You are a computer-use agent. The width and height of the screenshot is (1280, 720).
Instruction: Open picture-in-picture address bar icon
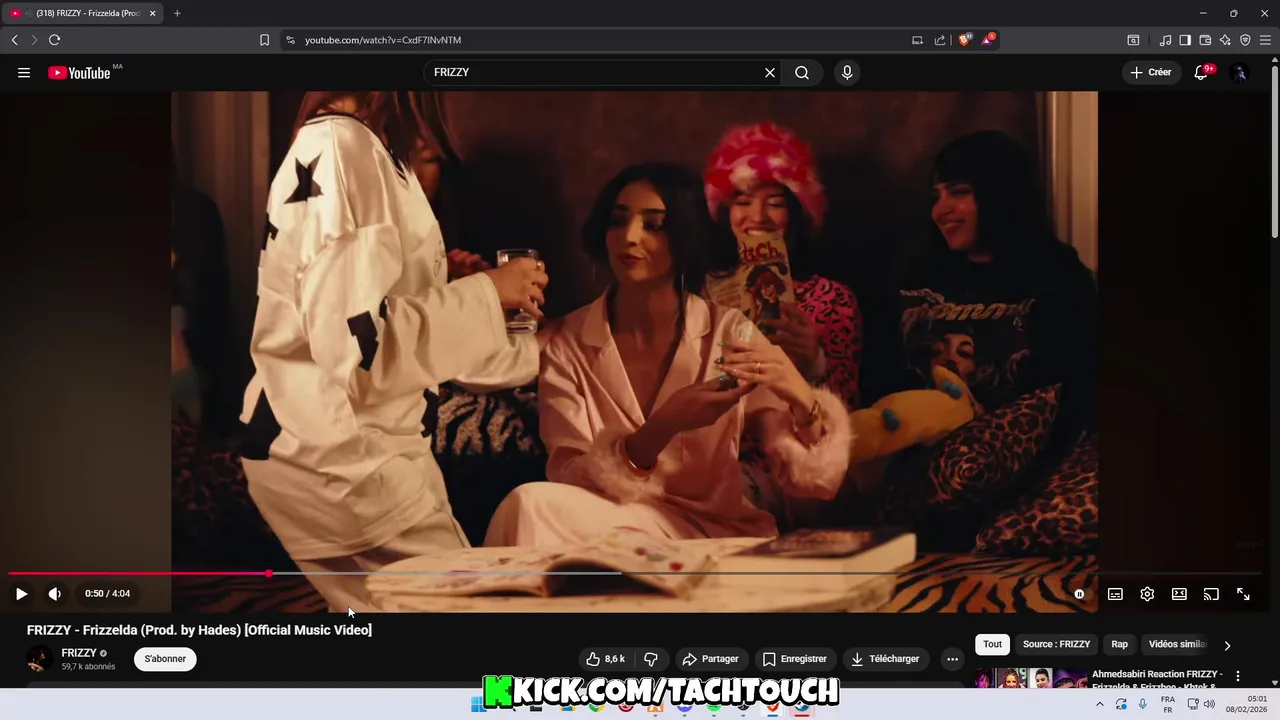point(917,40)
